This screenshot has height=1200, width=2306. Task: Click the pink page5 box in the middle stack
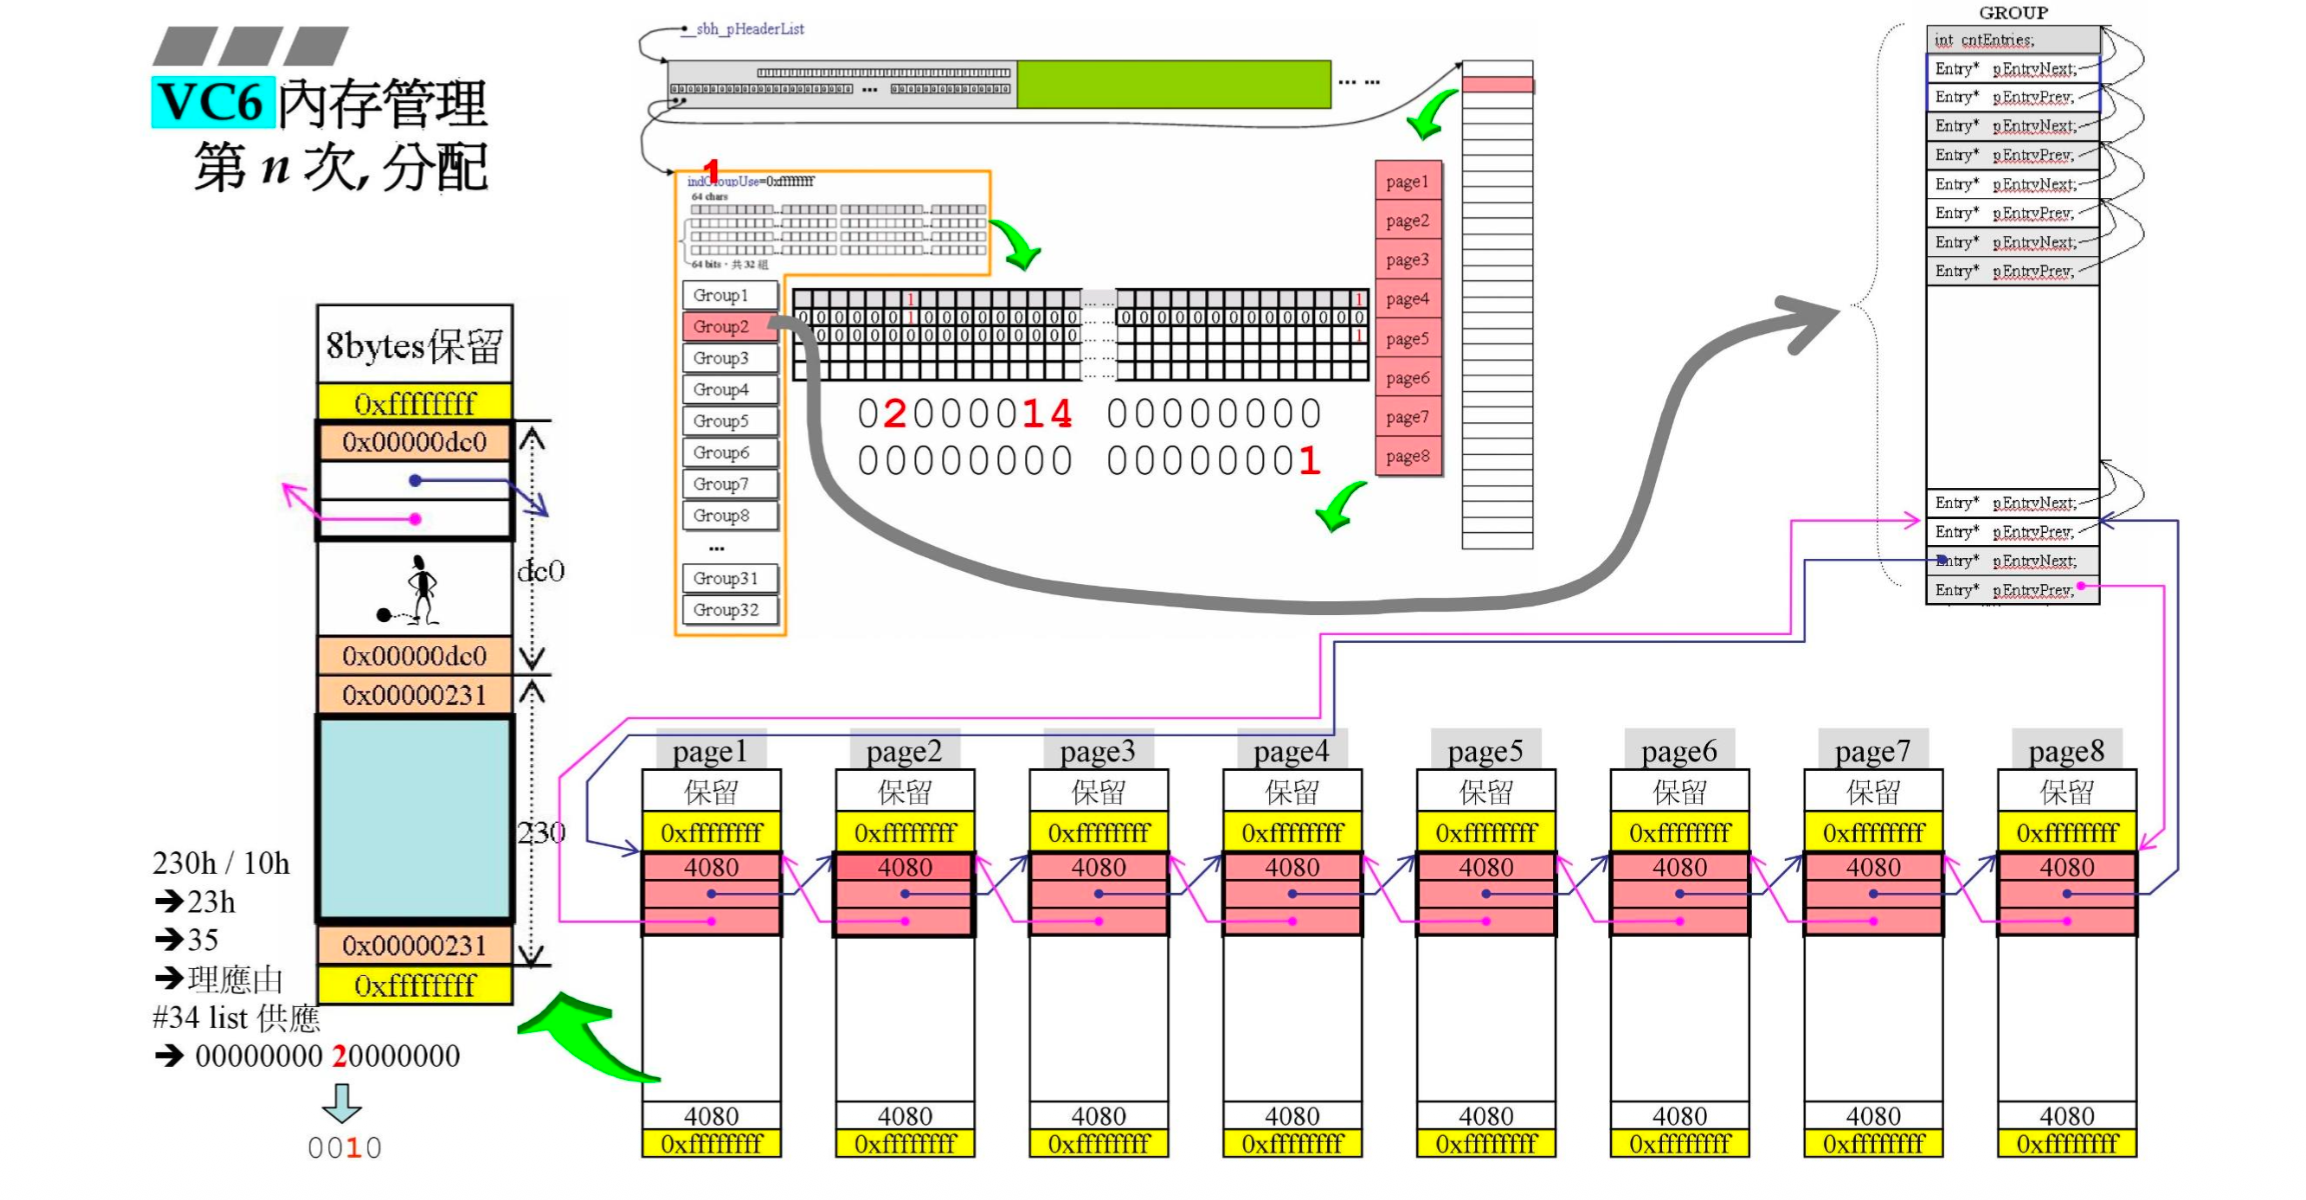tap(1408, 338)
